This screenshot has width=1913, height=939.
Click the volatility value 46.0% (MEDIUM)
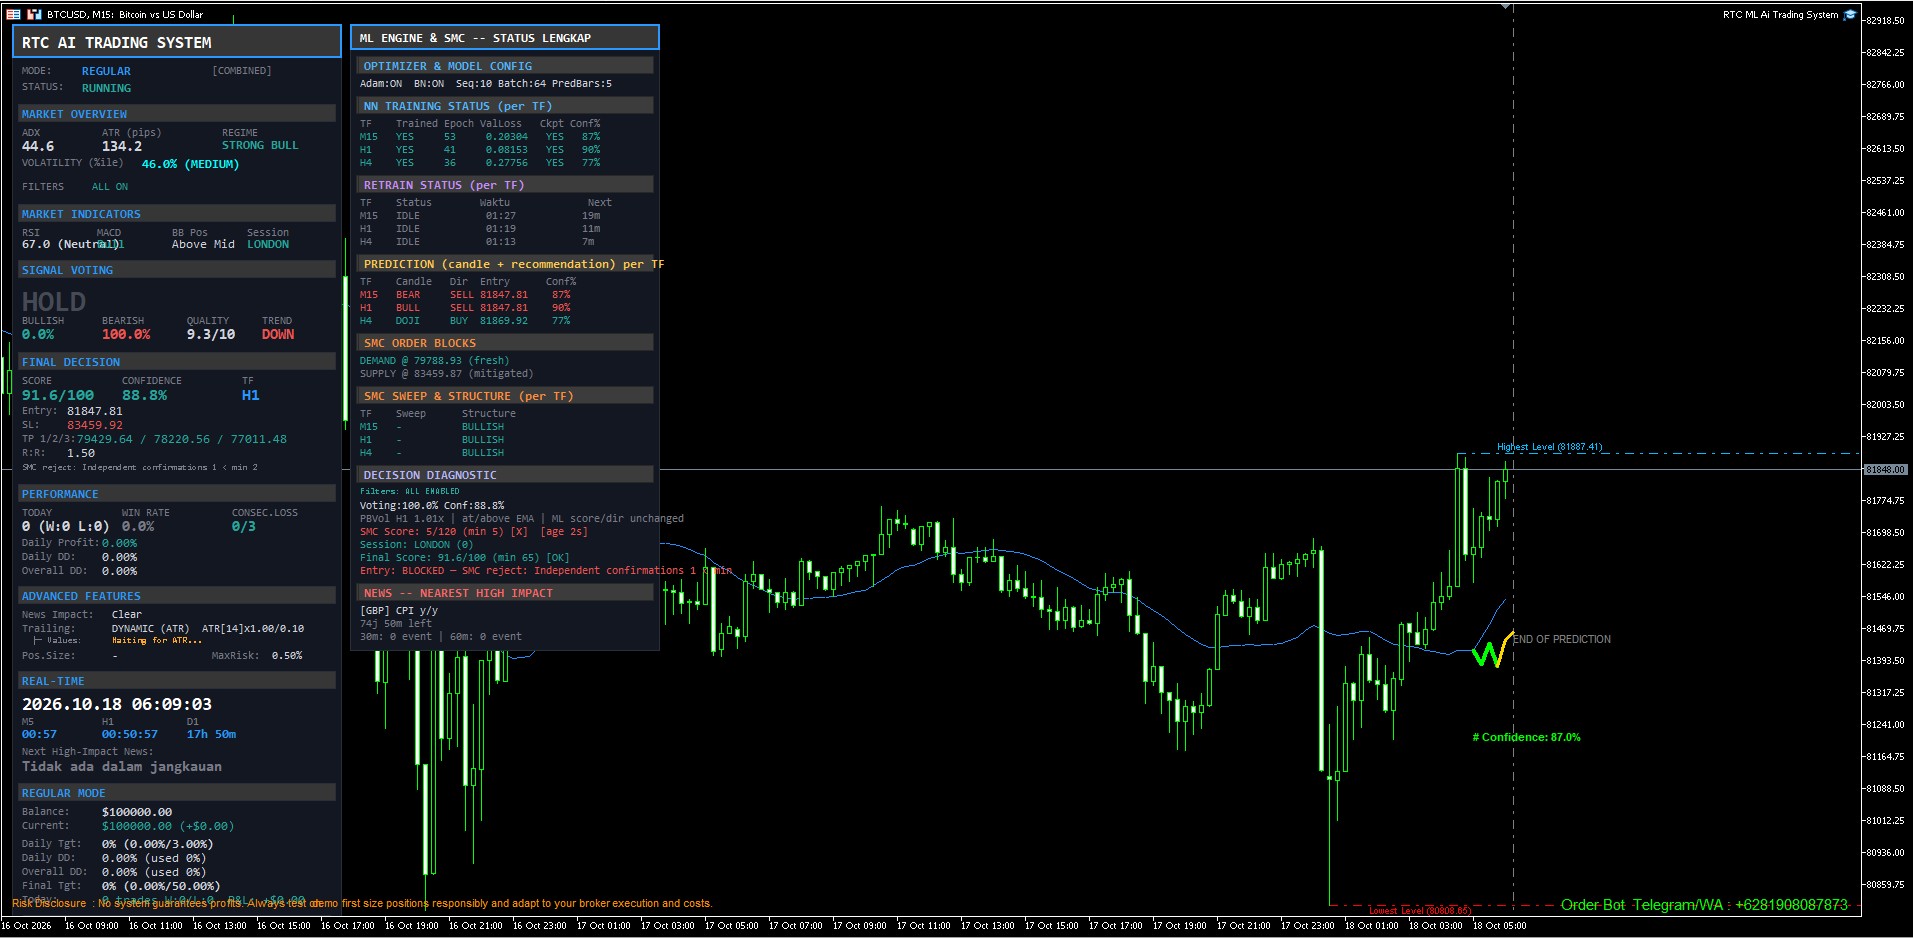pyautogui.click(x=190, y=164)
